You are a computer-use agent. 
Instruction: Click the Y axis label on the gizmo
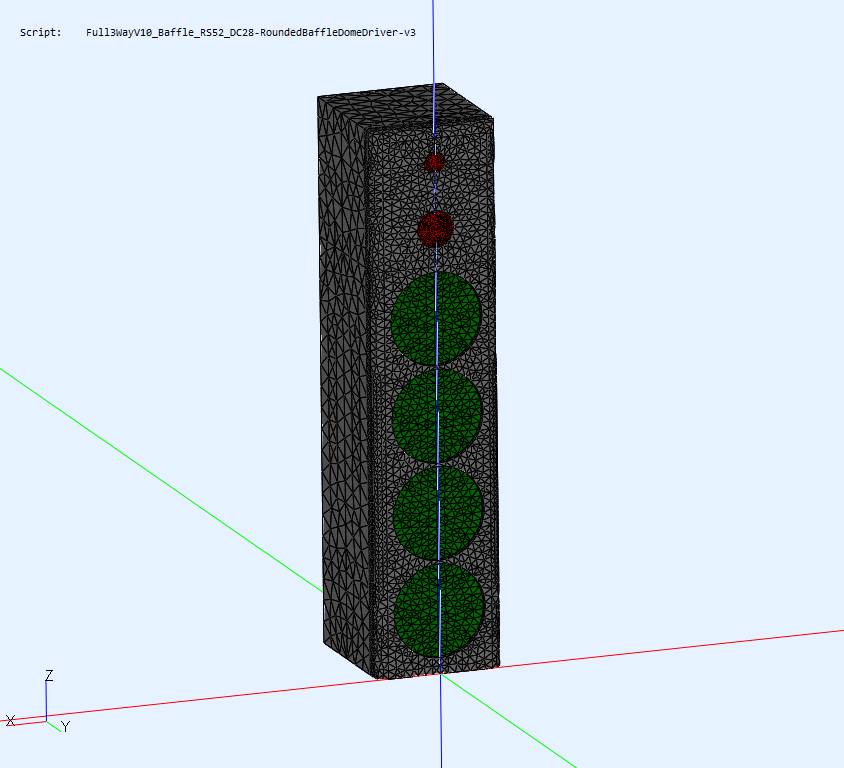tap(66, 727)
